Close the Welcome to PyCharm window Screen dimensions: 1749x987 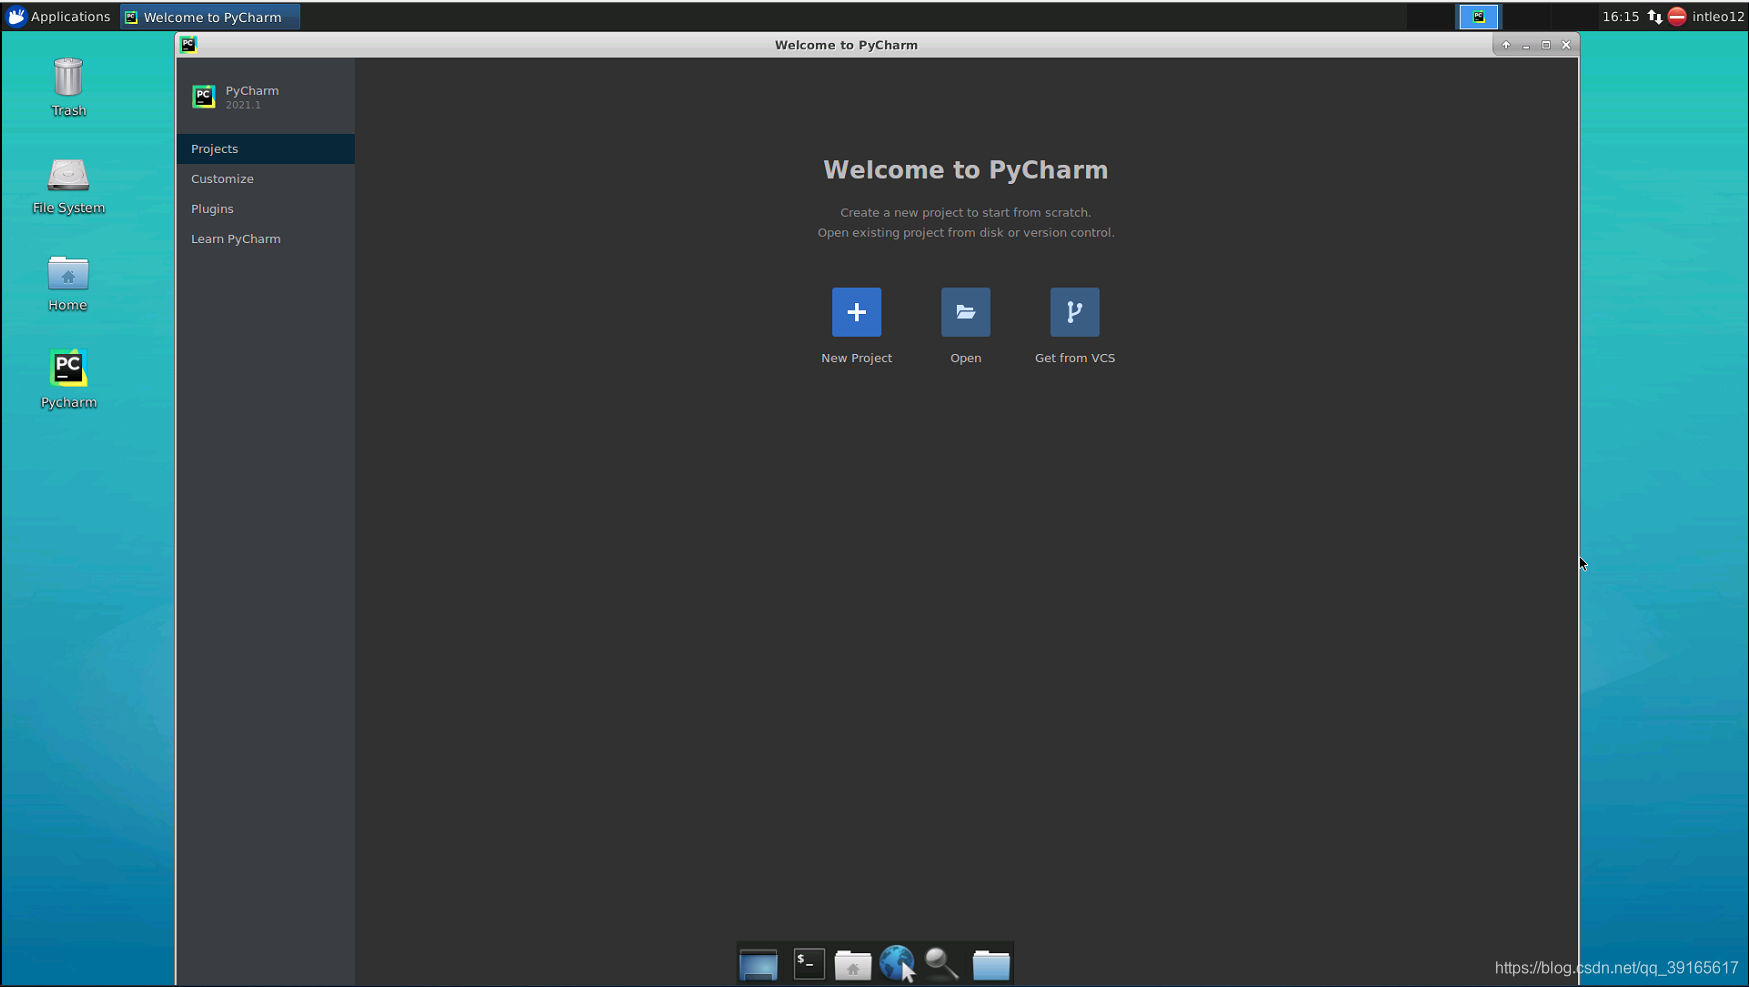coord(1566,45)
